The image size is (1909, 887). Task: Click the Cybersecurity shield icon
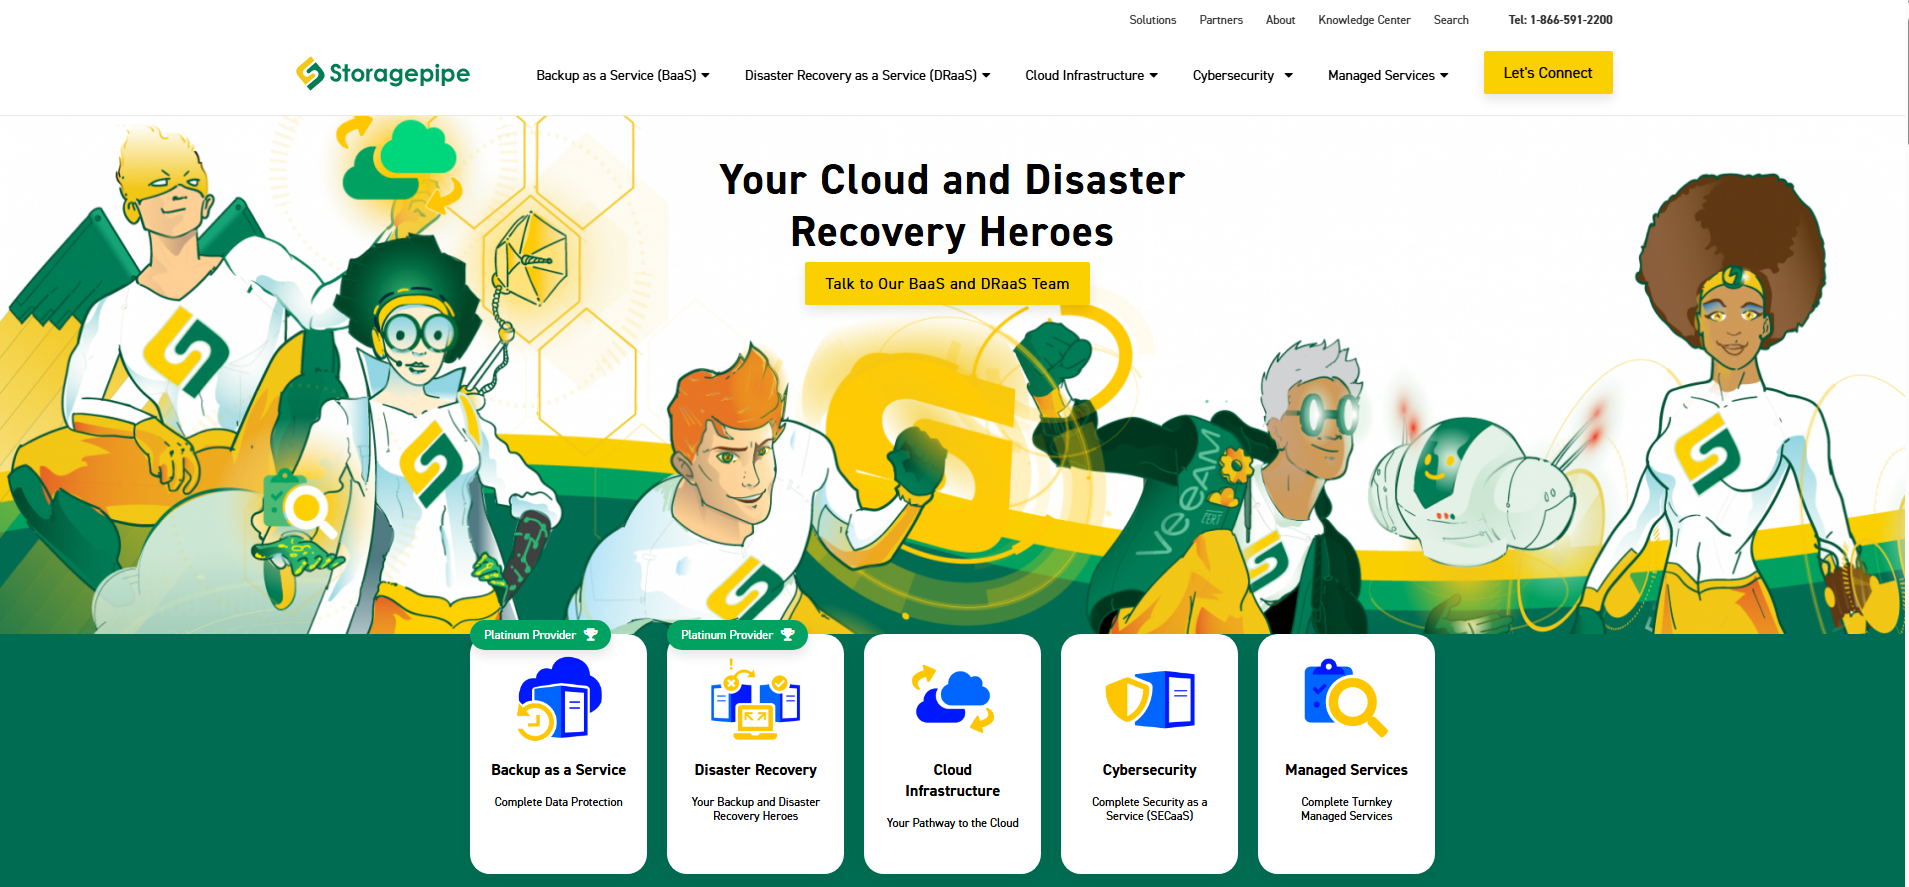click(x=1150, y=699)
